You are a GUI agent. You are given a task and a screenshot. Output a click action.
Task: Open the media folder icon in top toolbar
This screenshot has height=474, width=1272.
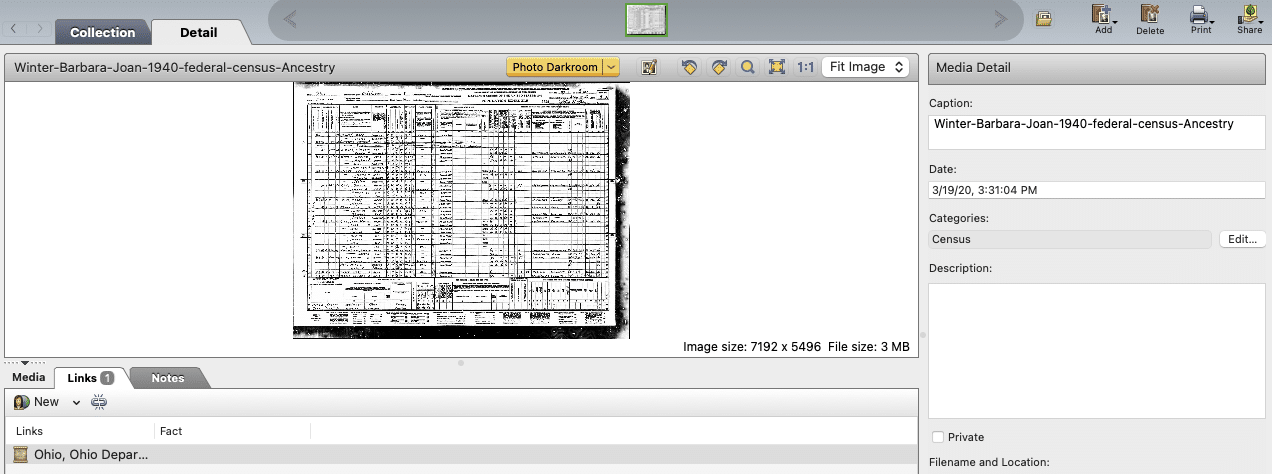[1043, 18]
